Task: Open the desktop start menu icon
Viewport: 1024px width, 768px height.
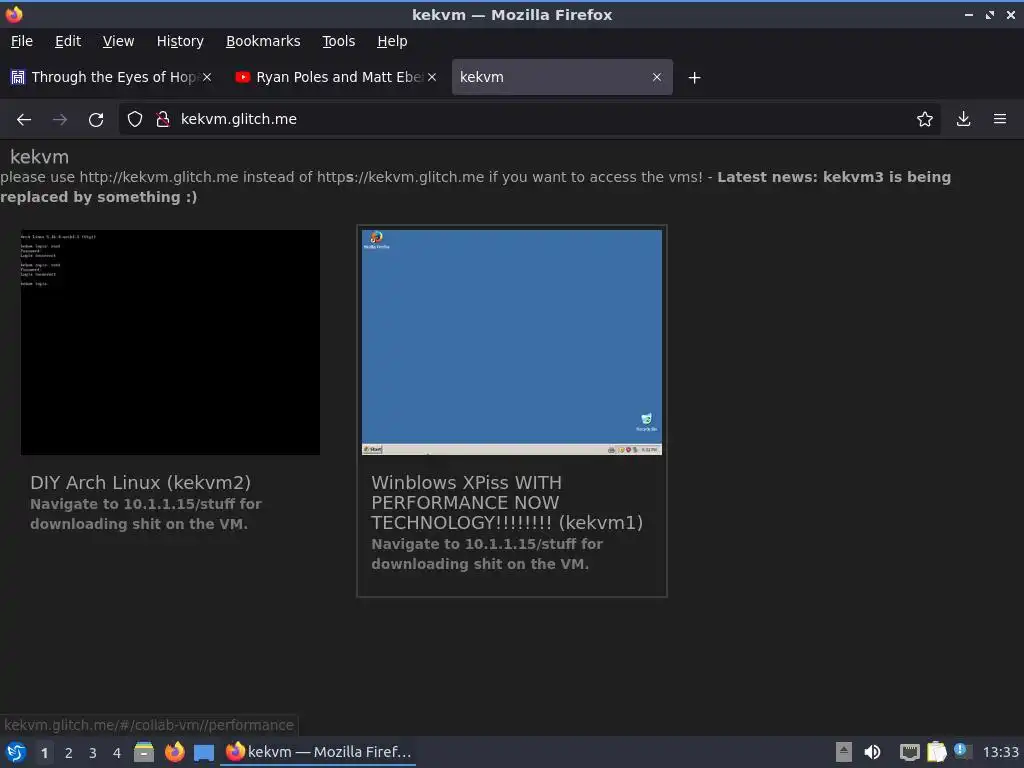Action: (x=16, y=752)
